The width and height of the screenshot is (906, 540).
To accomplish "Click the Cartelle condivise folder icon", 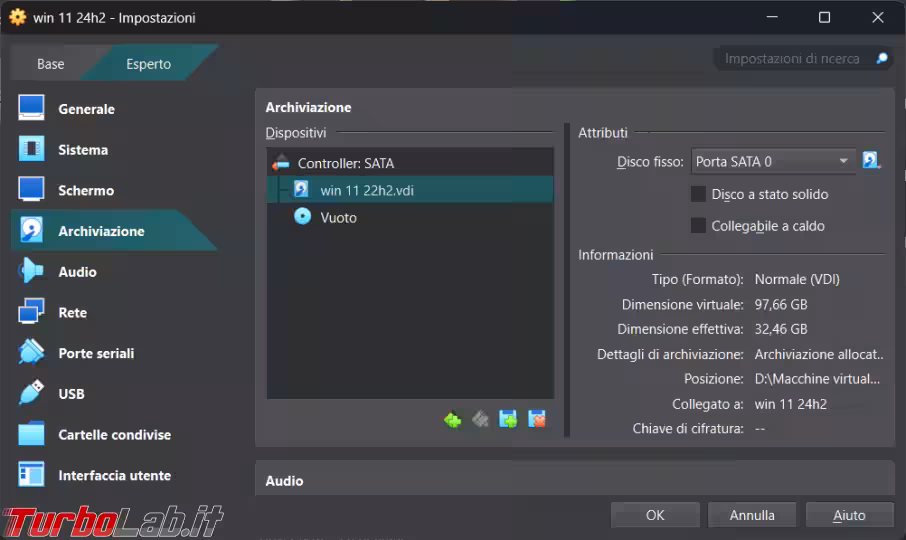I will point(31,434).
